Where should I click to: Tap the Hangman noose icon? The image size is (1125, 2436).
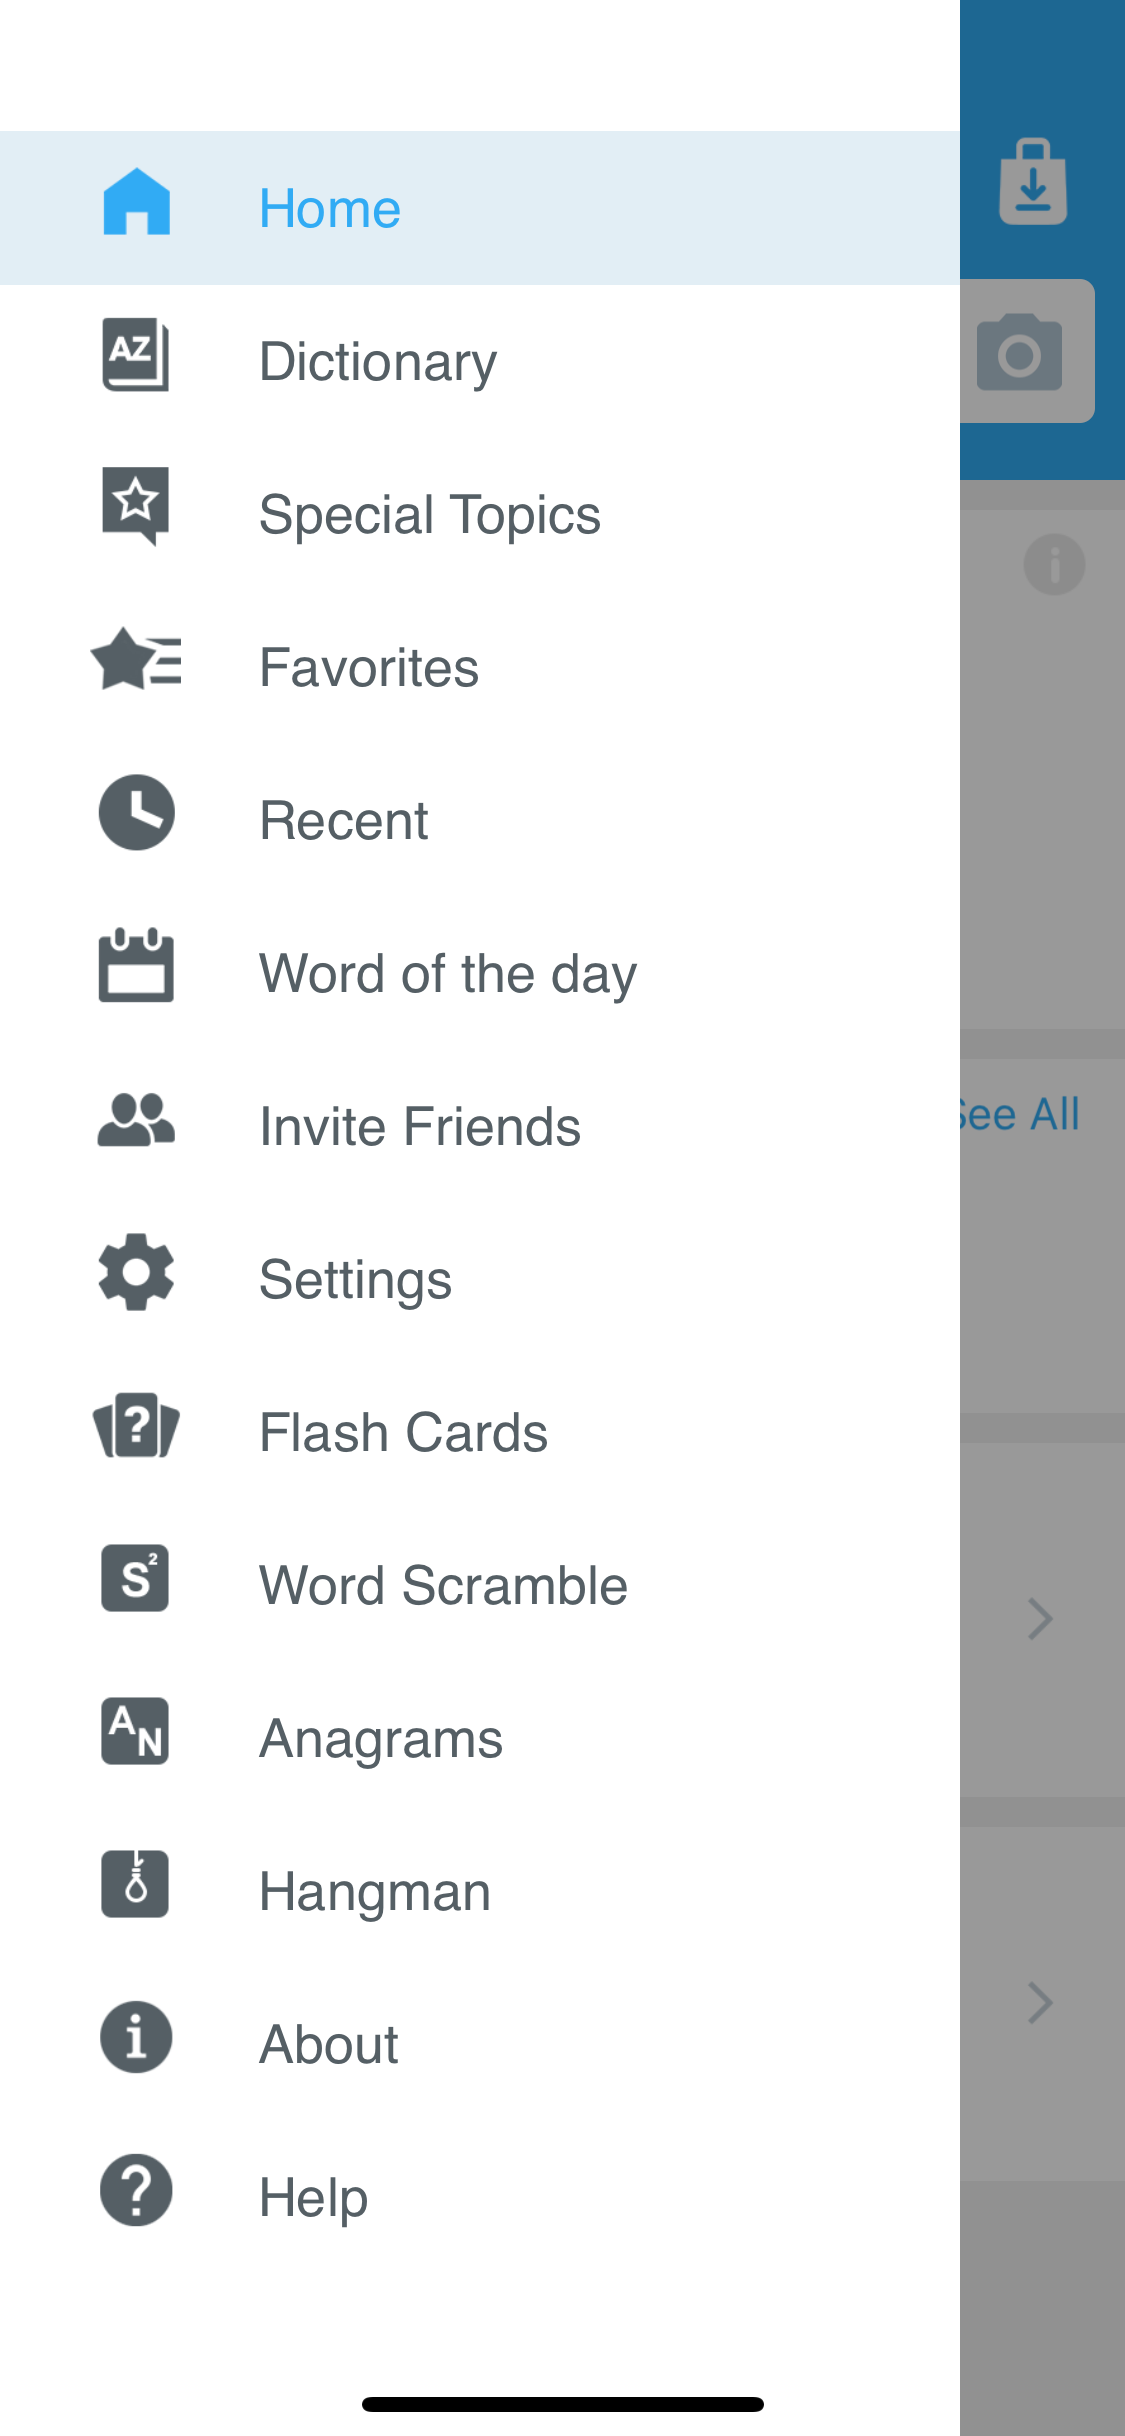[136, 1884]
